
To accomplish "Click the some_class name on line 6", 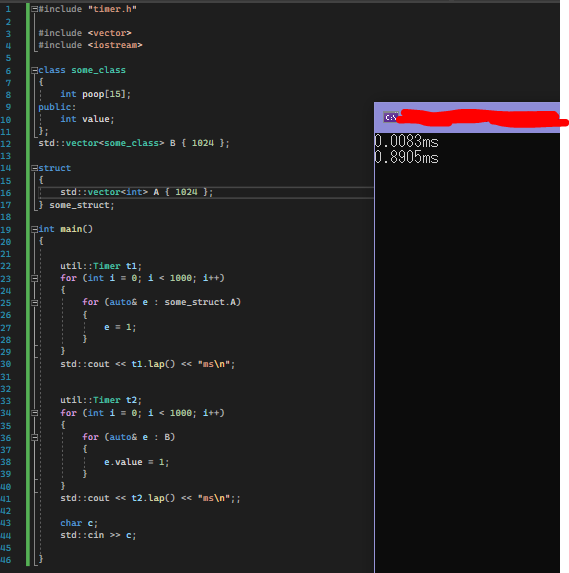I will (98, 70).
